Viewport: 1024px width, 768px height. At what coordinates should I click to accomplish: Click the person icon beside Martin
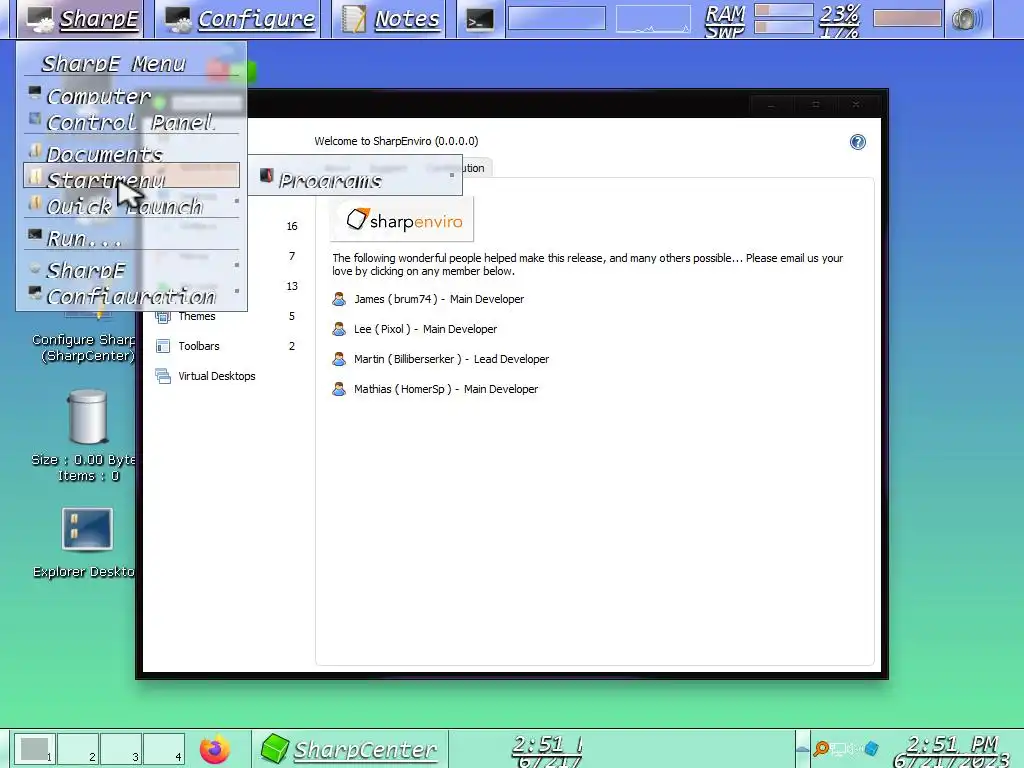click(339, 359)
